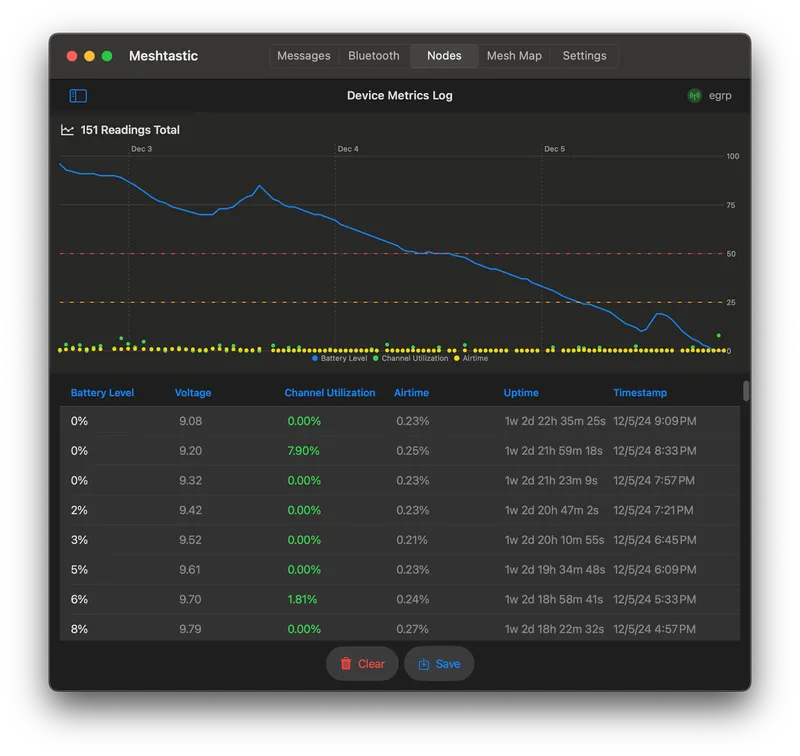Click the green egrp connection status icon

coord(694,96)
